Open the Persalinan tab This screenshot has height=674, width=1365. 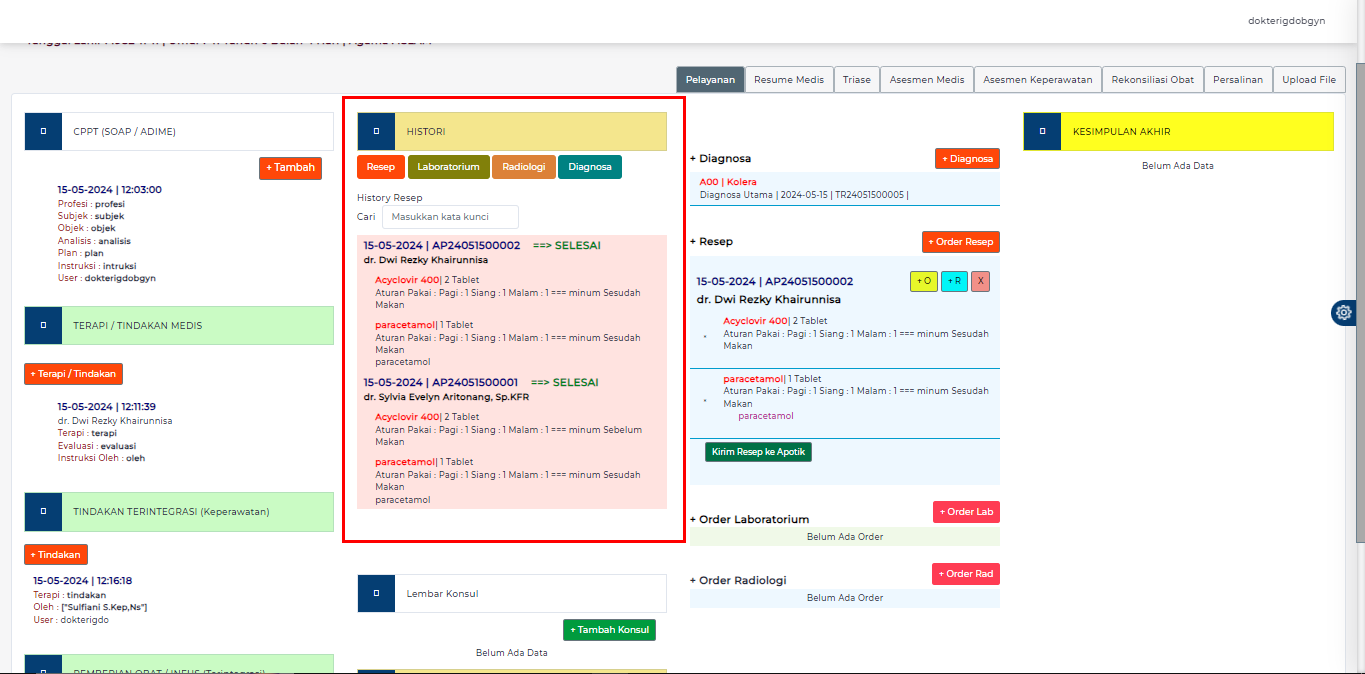1237,79
